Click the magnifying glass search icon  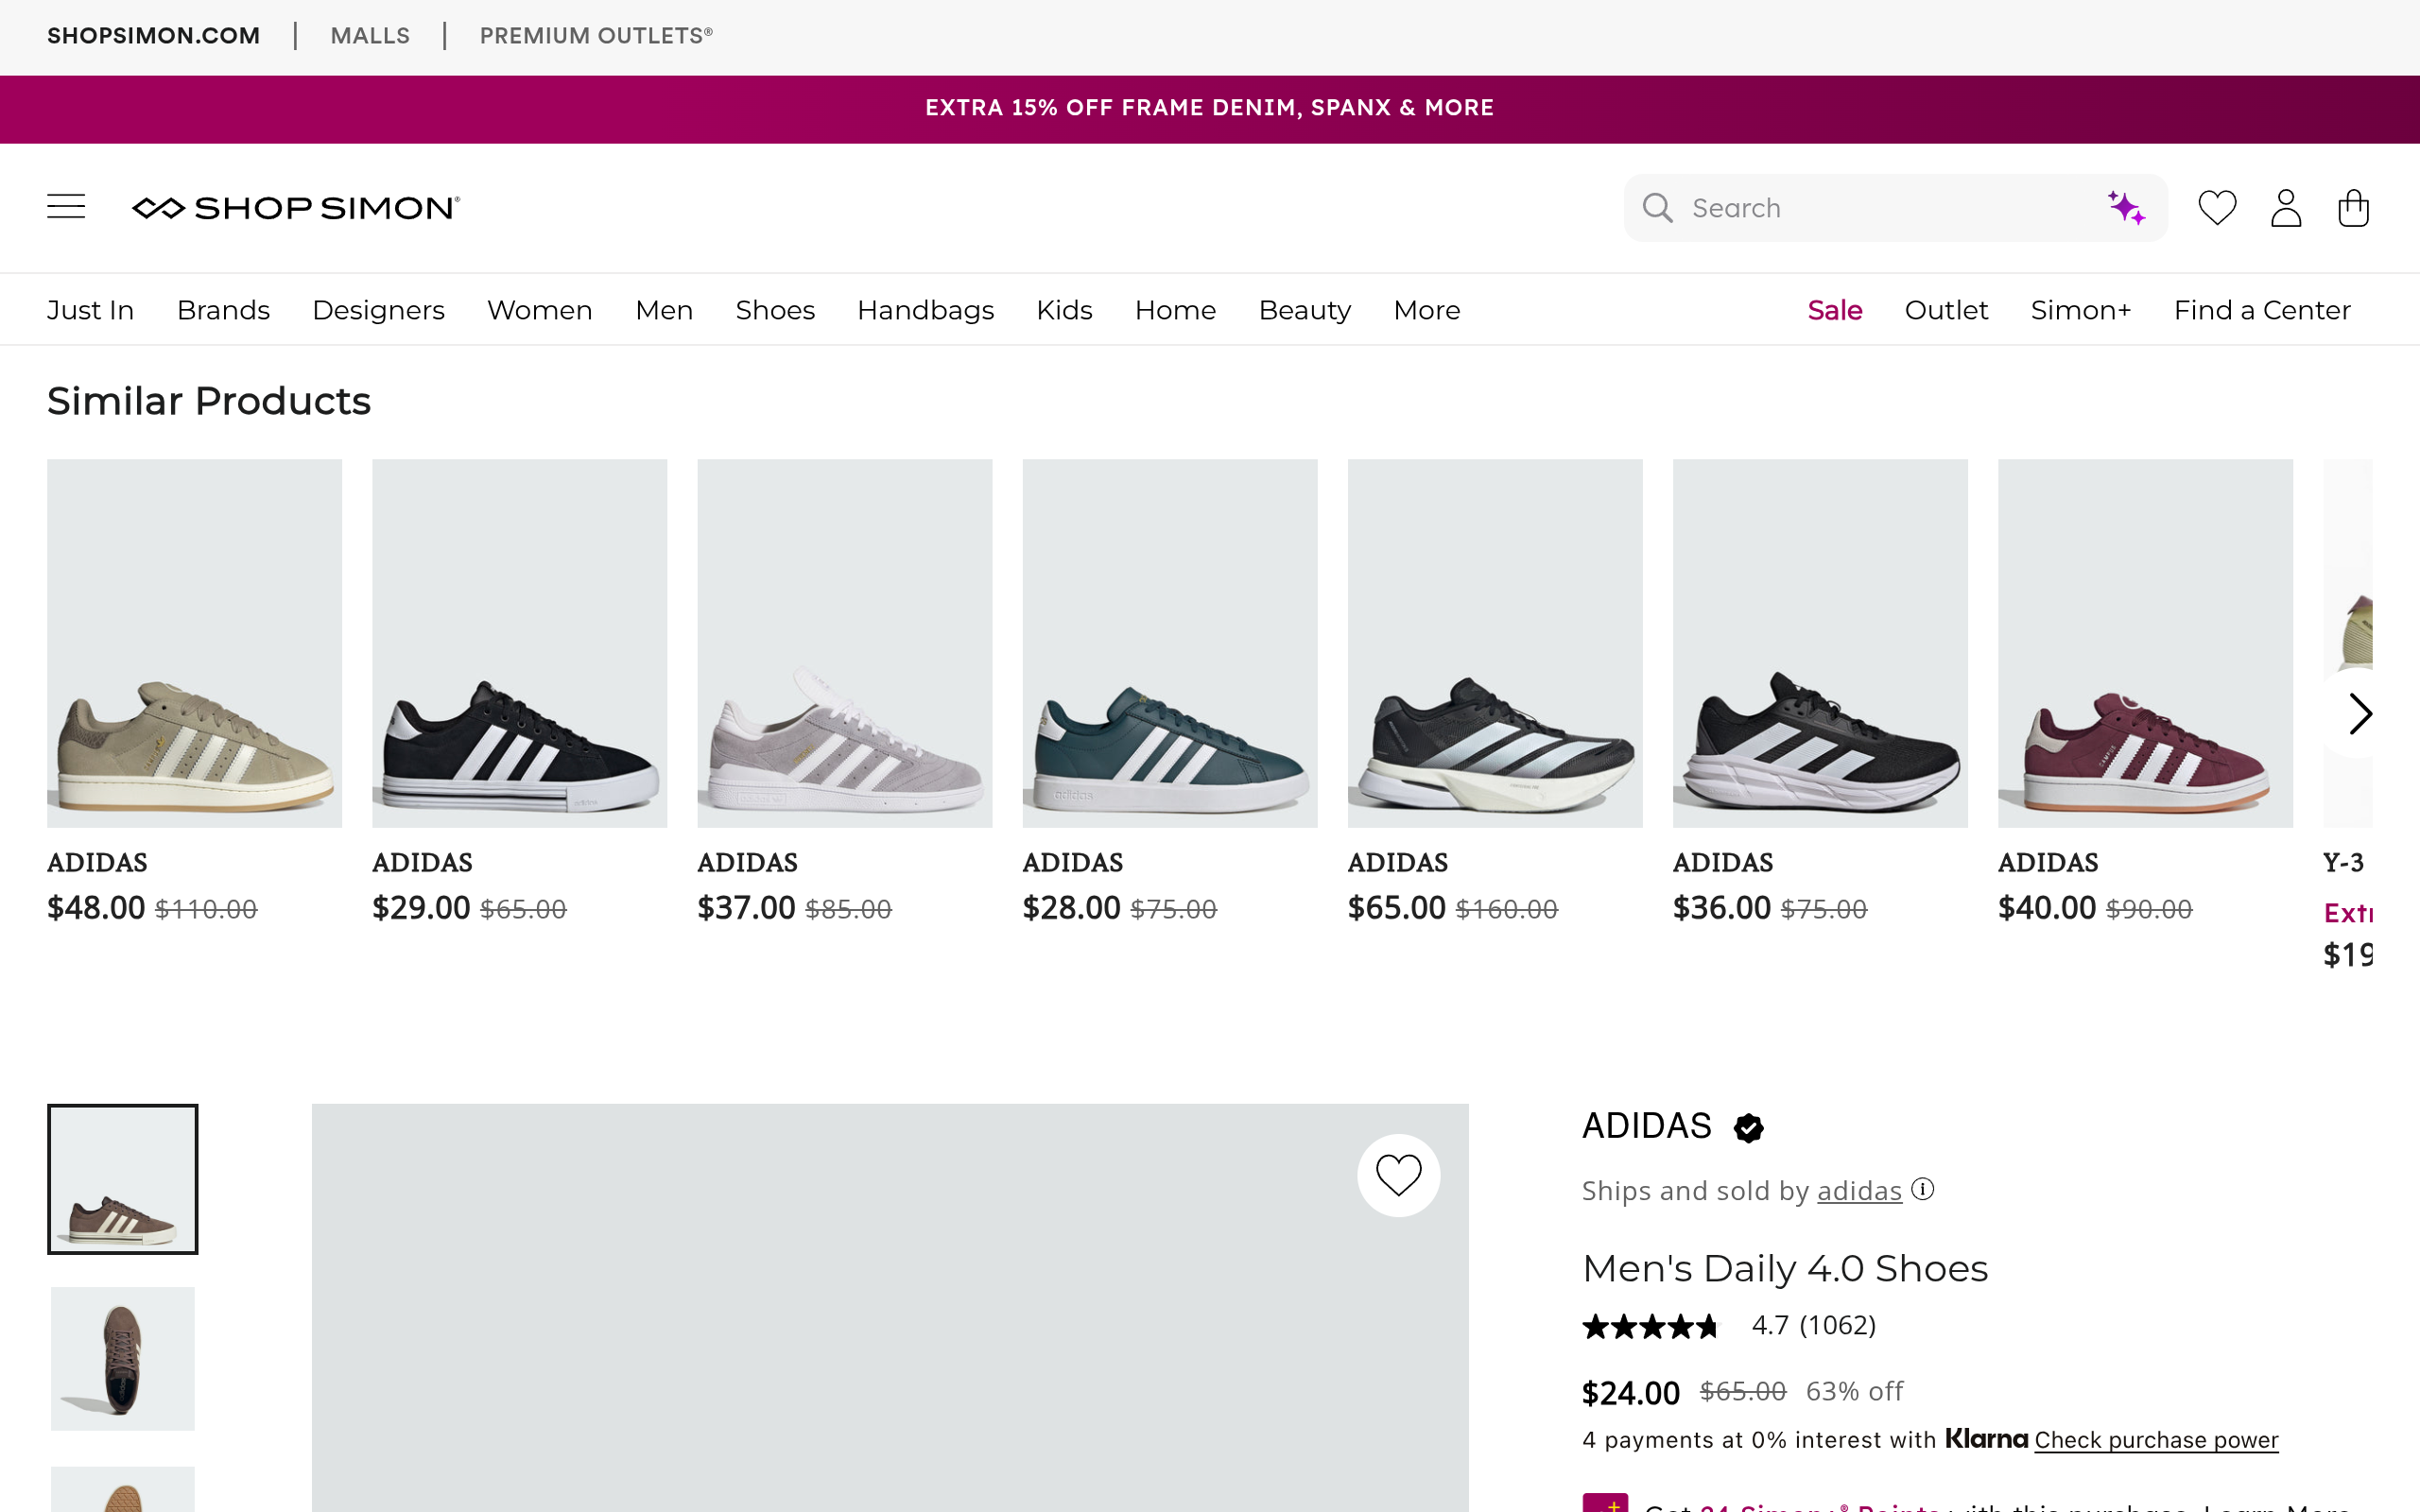(x=1657, y=208)
